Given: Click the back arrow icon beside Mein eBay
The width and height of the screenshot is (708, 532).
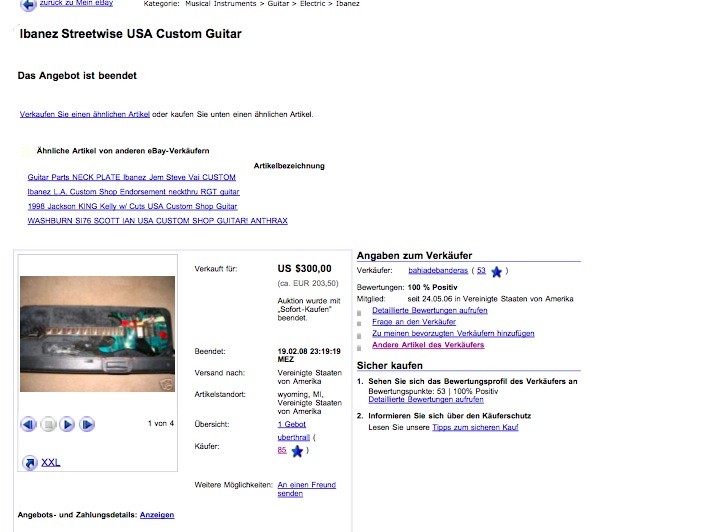Looking at the screenshot, I should [28, 5].
